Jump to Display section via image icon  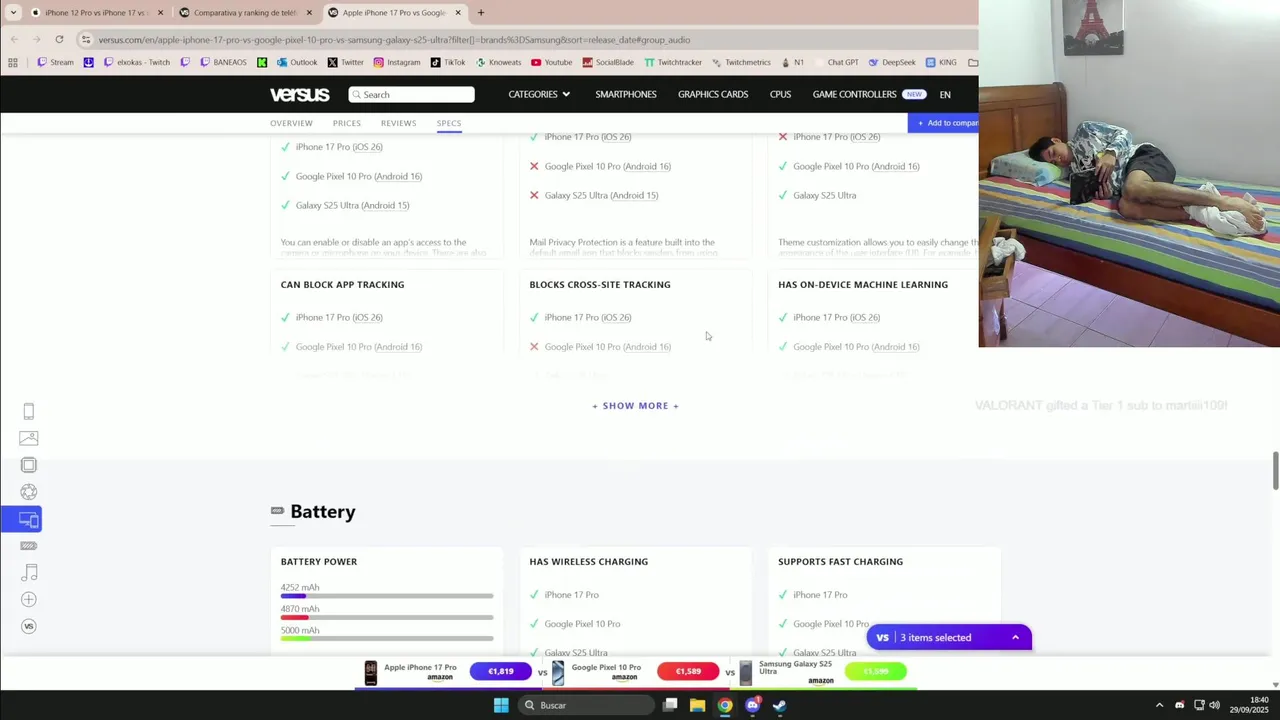click(28, 438)
